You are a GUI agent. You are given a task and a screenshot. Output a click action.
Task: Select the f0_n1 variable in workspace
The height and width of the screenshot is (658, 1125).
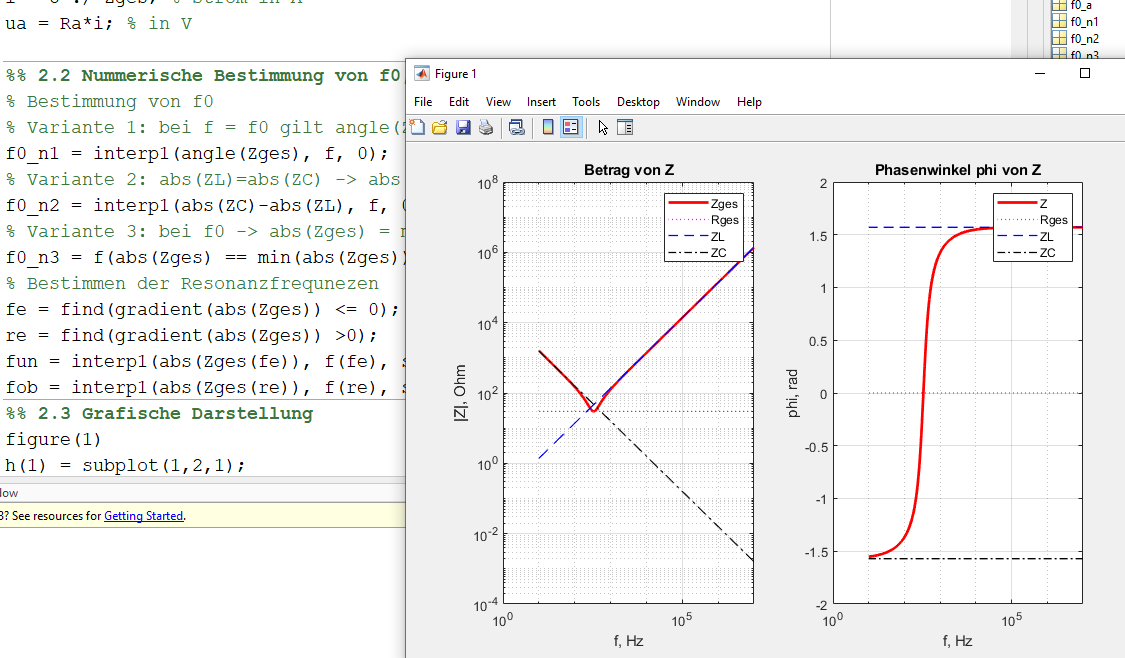click(1083, 21)
